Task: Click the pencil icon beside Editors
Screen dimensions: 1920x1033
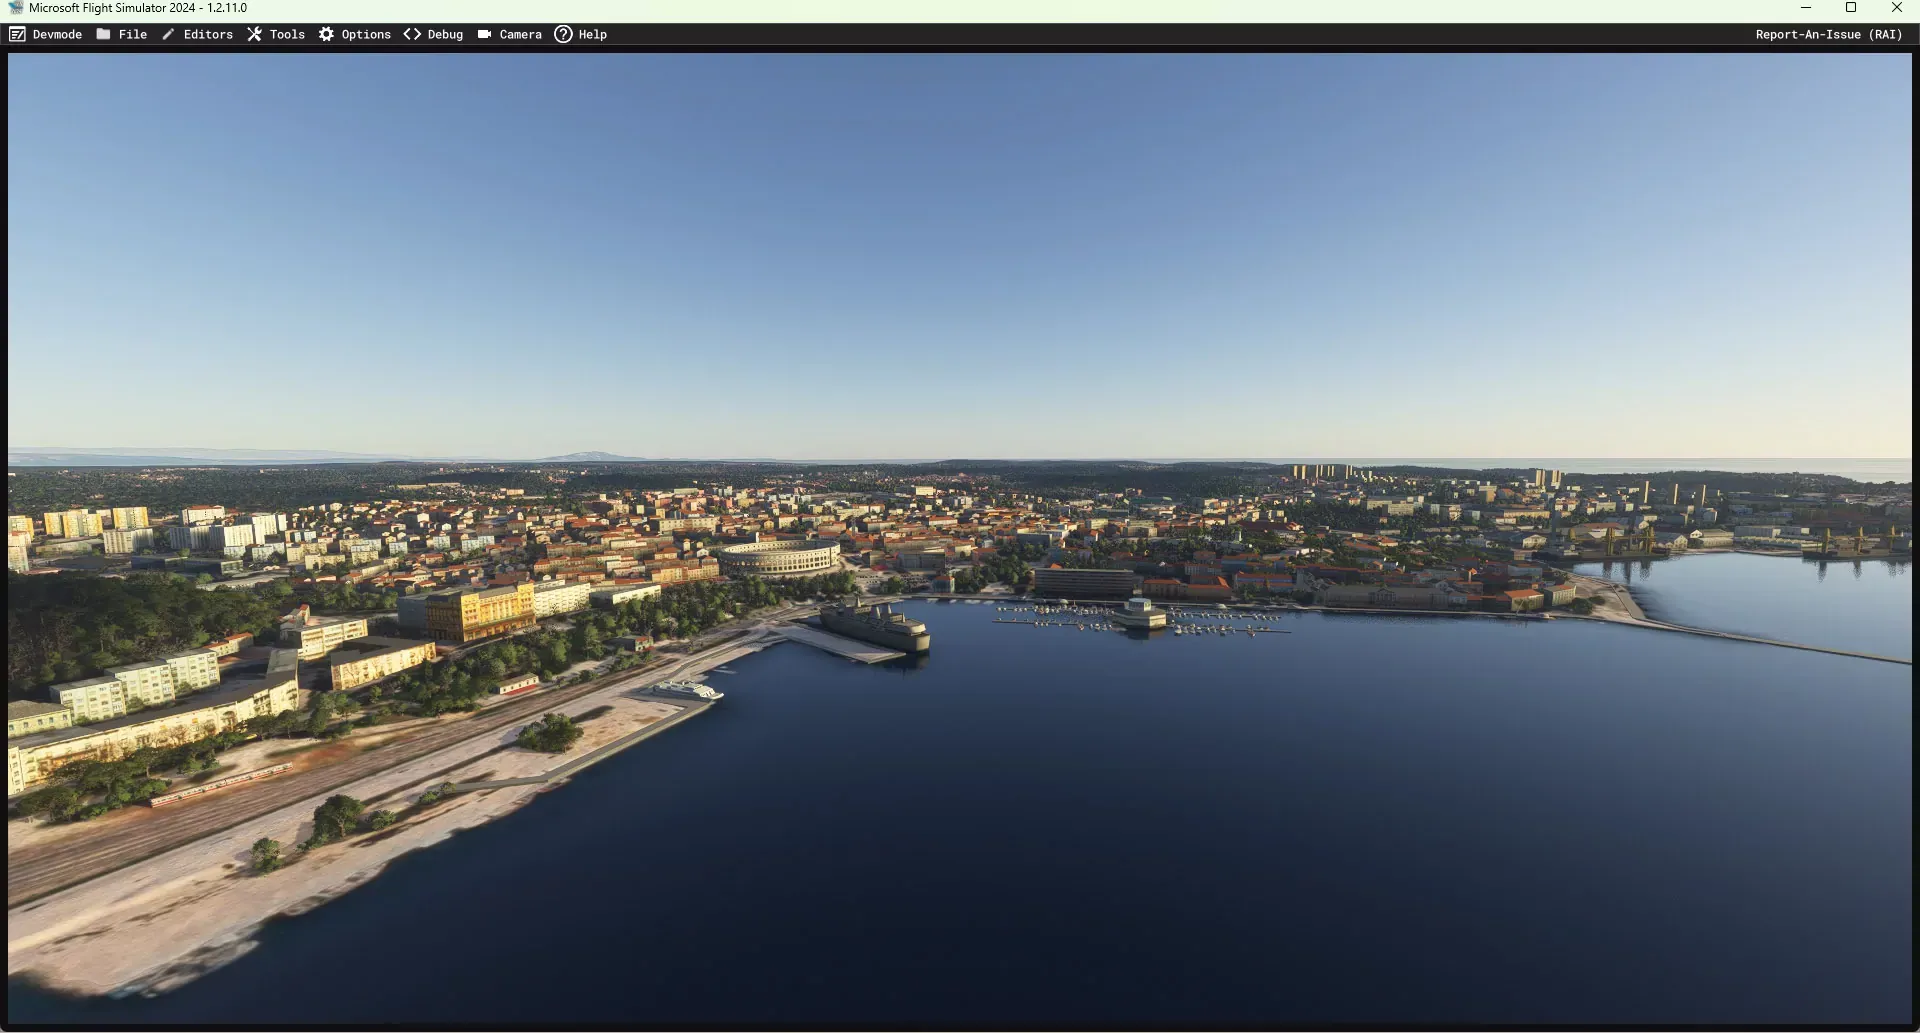Action: 168,34
